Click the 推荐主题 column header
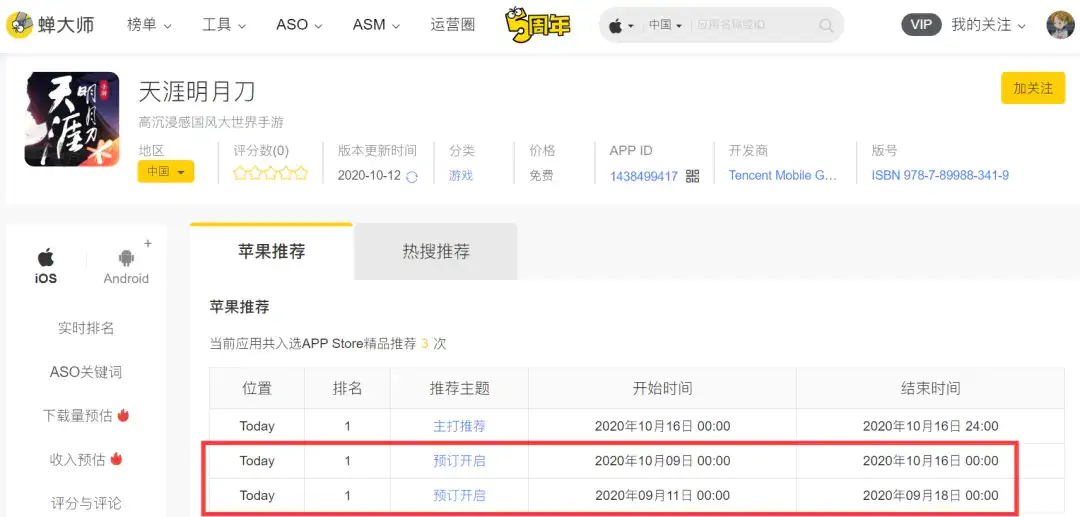The height and width of the screenshot is (517, 1080). [x=459, y=388]
